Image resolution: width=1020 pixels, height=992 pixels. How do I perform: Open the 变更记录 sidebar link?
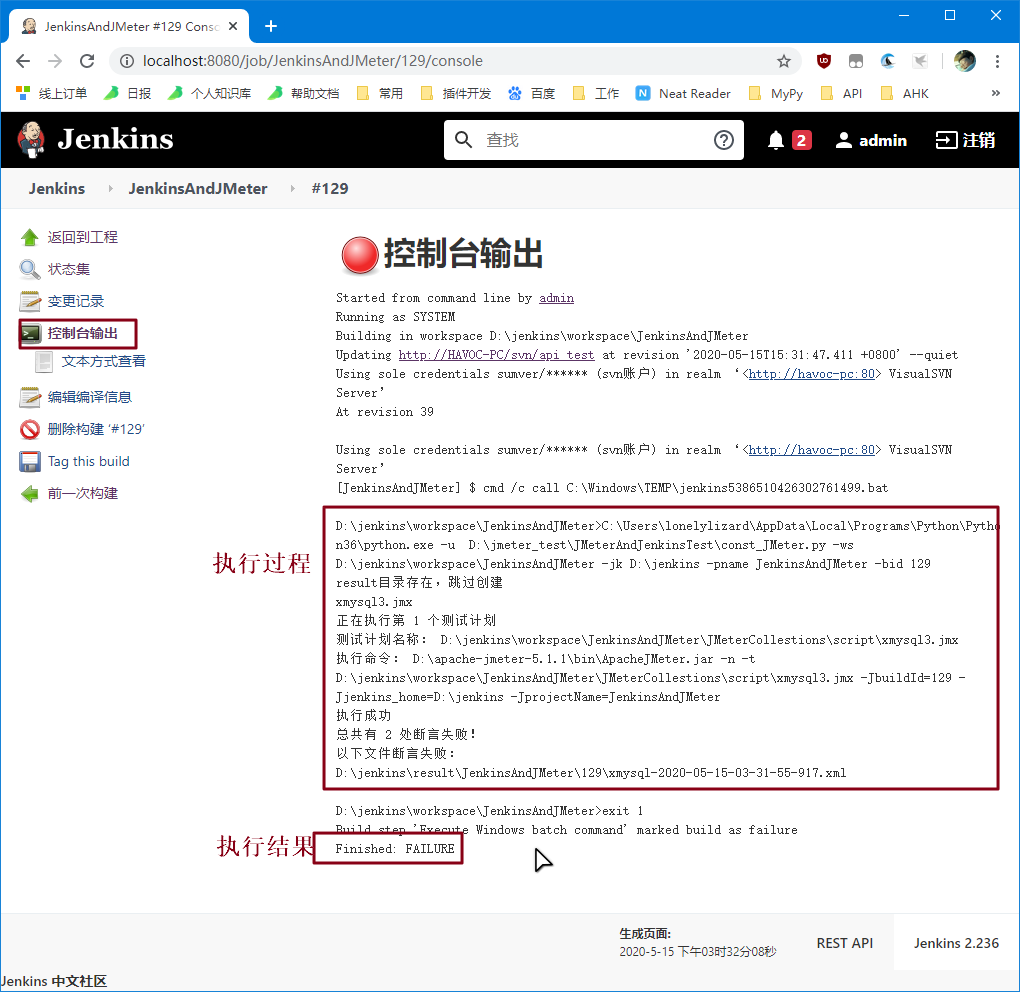click(75, 301)
